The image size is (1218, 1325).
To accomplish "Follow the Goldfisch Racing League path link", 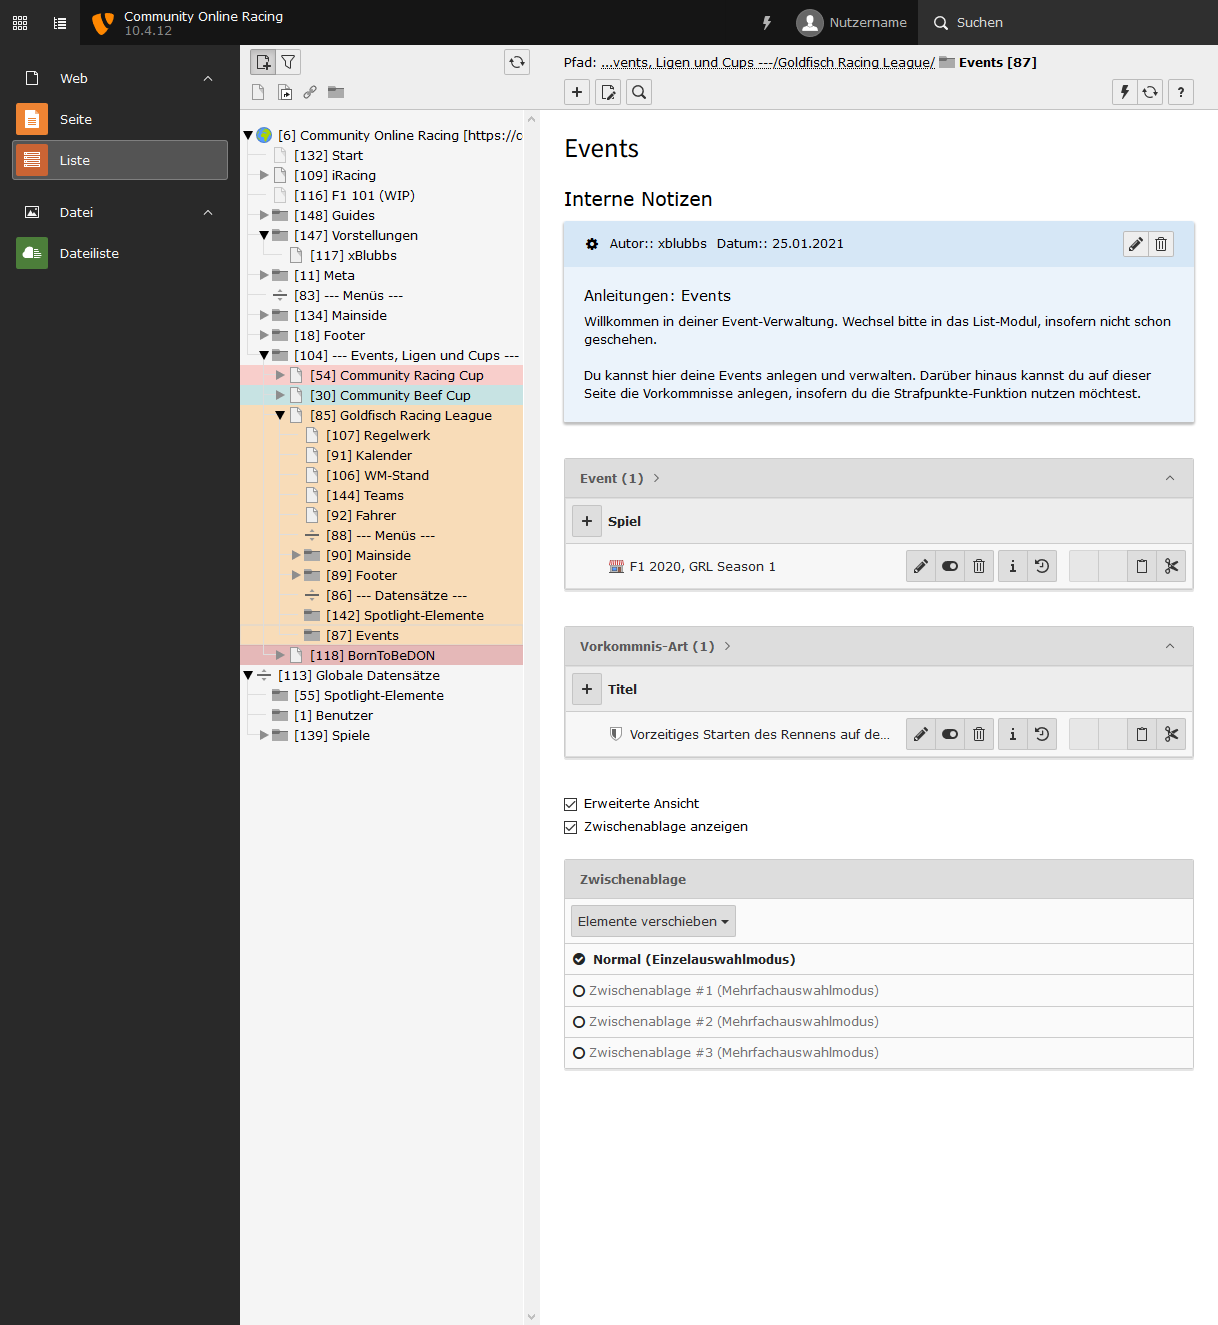I will 855,62.
